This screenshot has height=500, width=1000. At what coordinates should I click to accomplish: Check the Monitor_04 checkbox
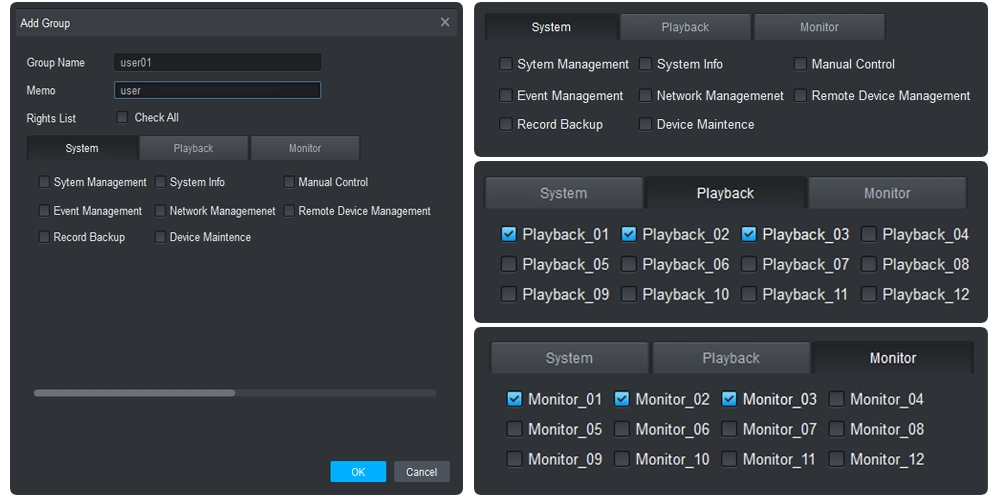point(836,399)
